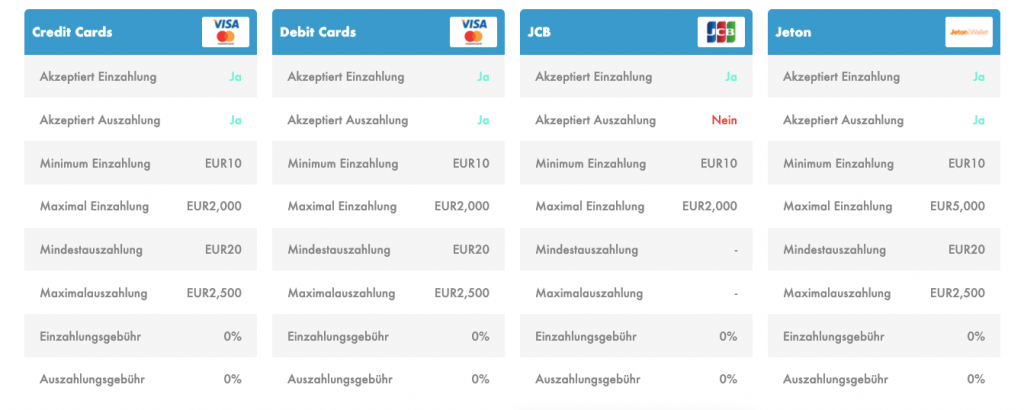Viewport: 1024px width, 410px height.
Task: Open the JCB payment method header
Action: pos(636,32)
